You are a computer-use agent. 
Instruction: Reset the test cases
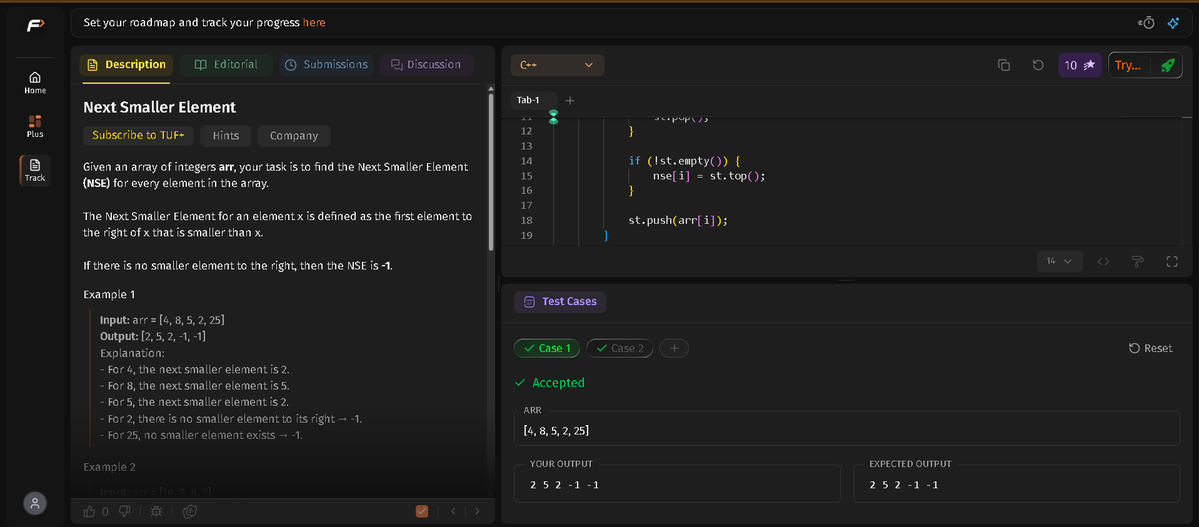tap(1150, 348)
